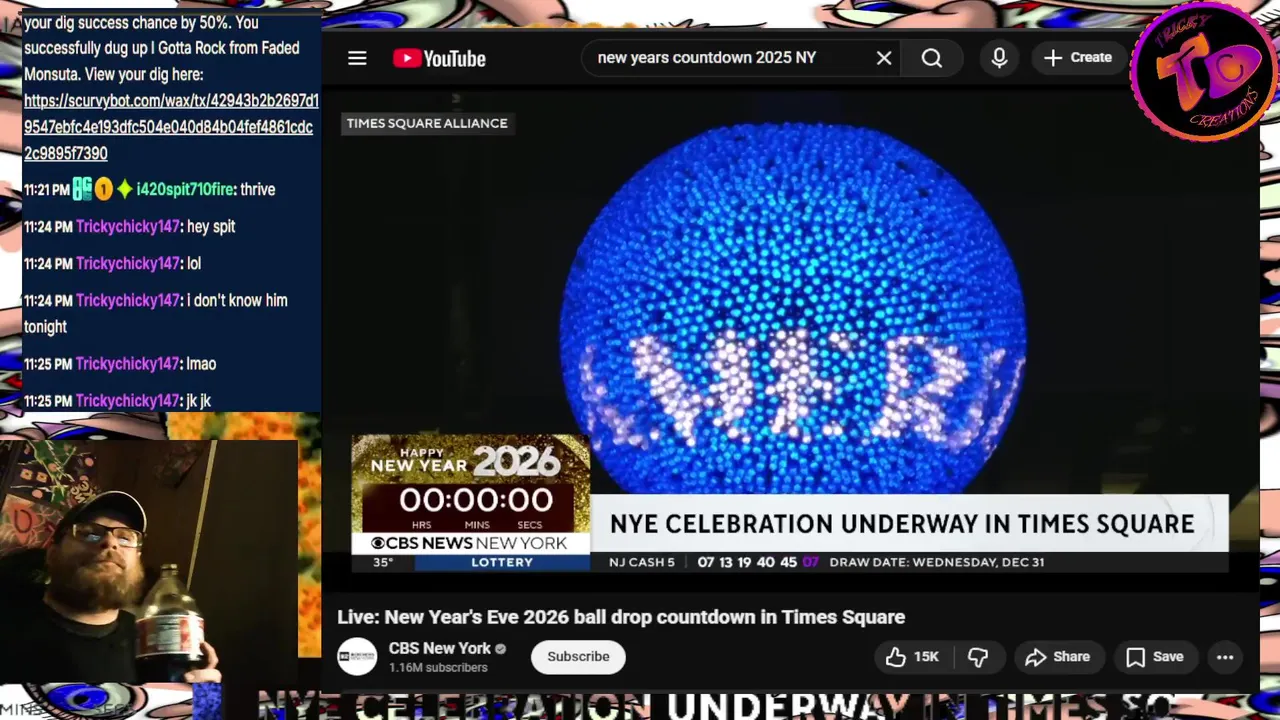Image resolution: width=1280 pixels, height=720 pixels.
Task: Go to the YouTube home logo
Action: [x=439, y=58]
